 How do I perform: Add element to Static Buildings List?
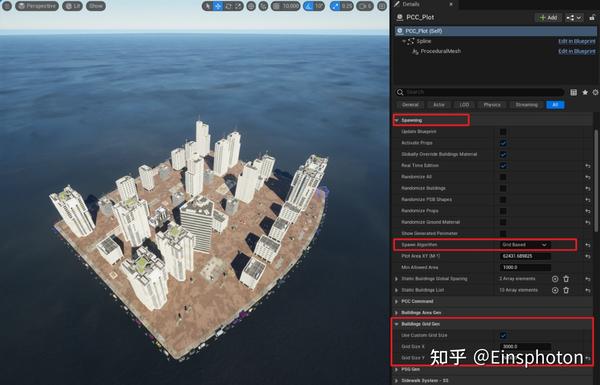[x=555, y=290]
